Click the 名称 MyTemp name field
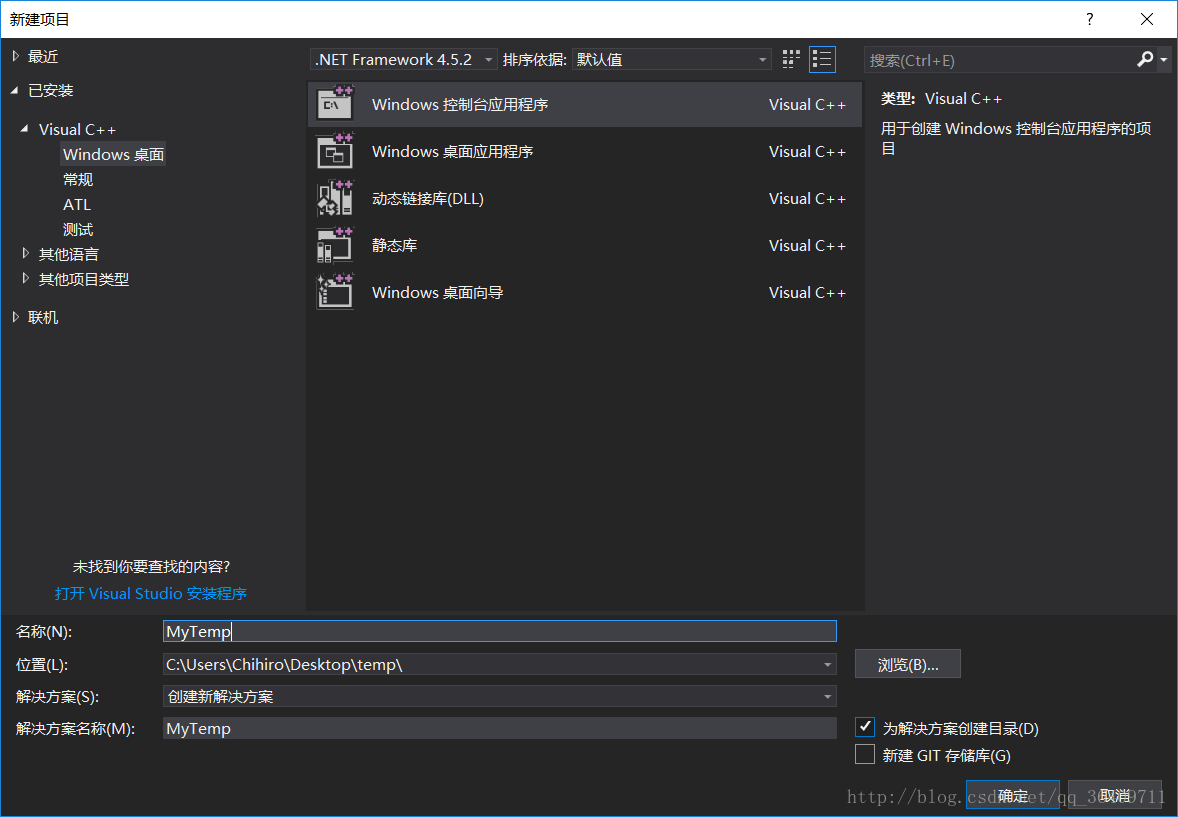This screenshot has width=1178, height=817. tap(500, 631)
